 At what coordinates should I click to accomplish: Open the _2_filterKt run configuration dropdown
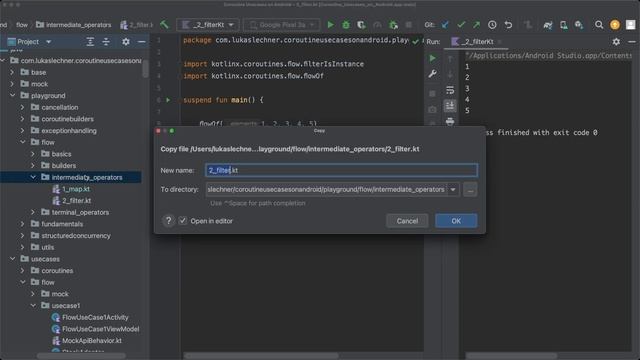pos(207,25)
